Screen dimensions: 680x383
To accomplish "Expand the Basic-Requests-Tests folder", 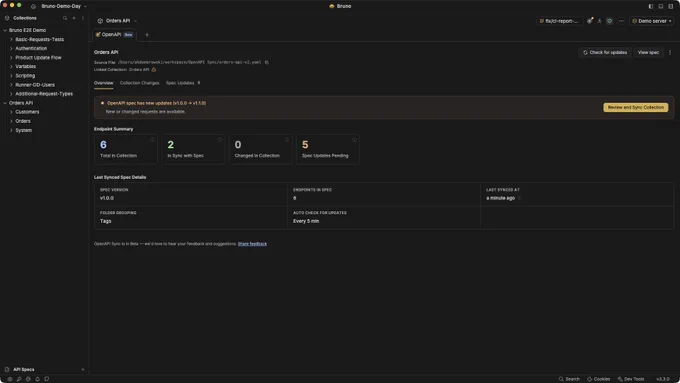I will pyautogui.click(x=11, y=39).
